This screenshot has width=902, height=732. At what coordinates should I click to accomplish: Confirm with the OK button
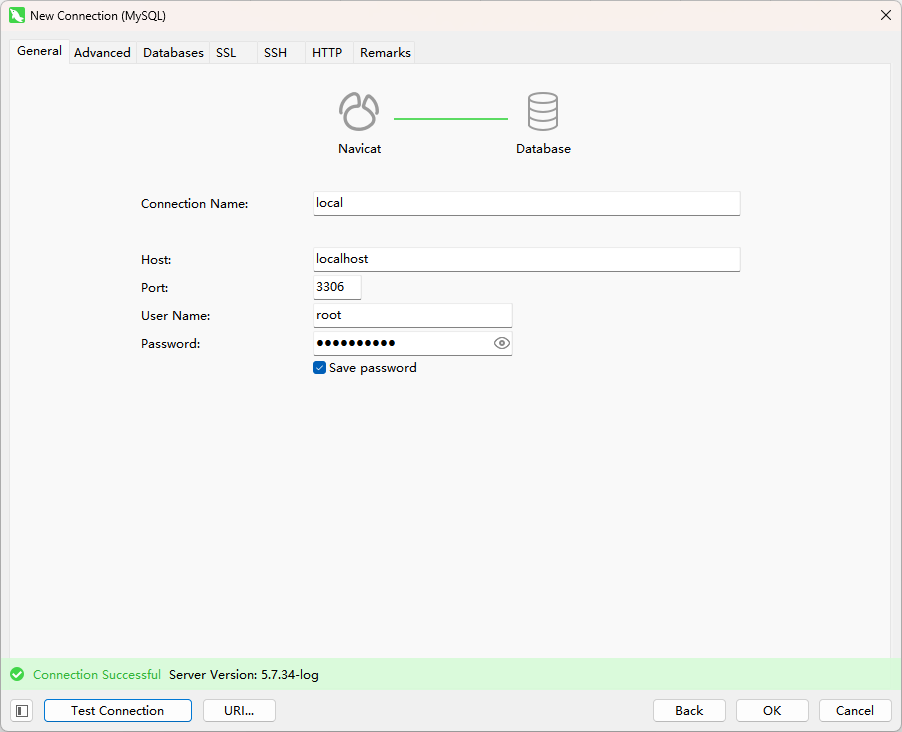(772, 711)
